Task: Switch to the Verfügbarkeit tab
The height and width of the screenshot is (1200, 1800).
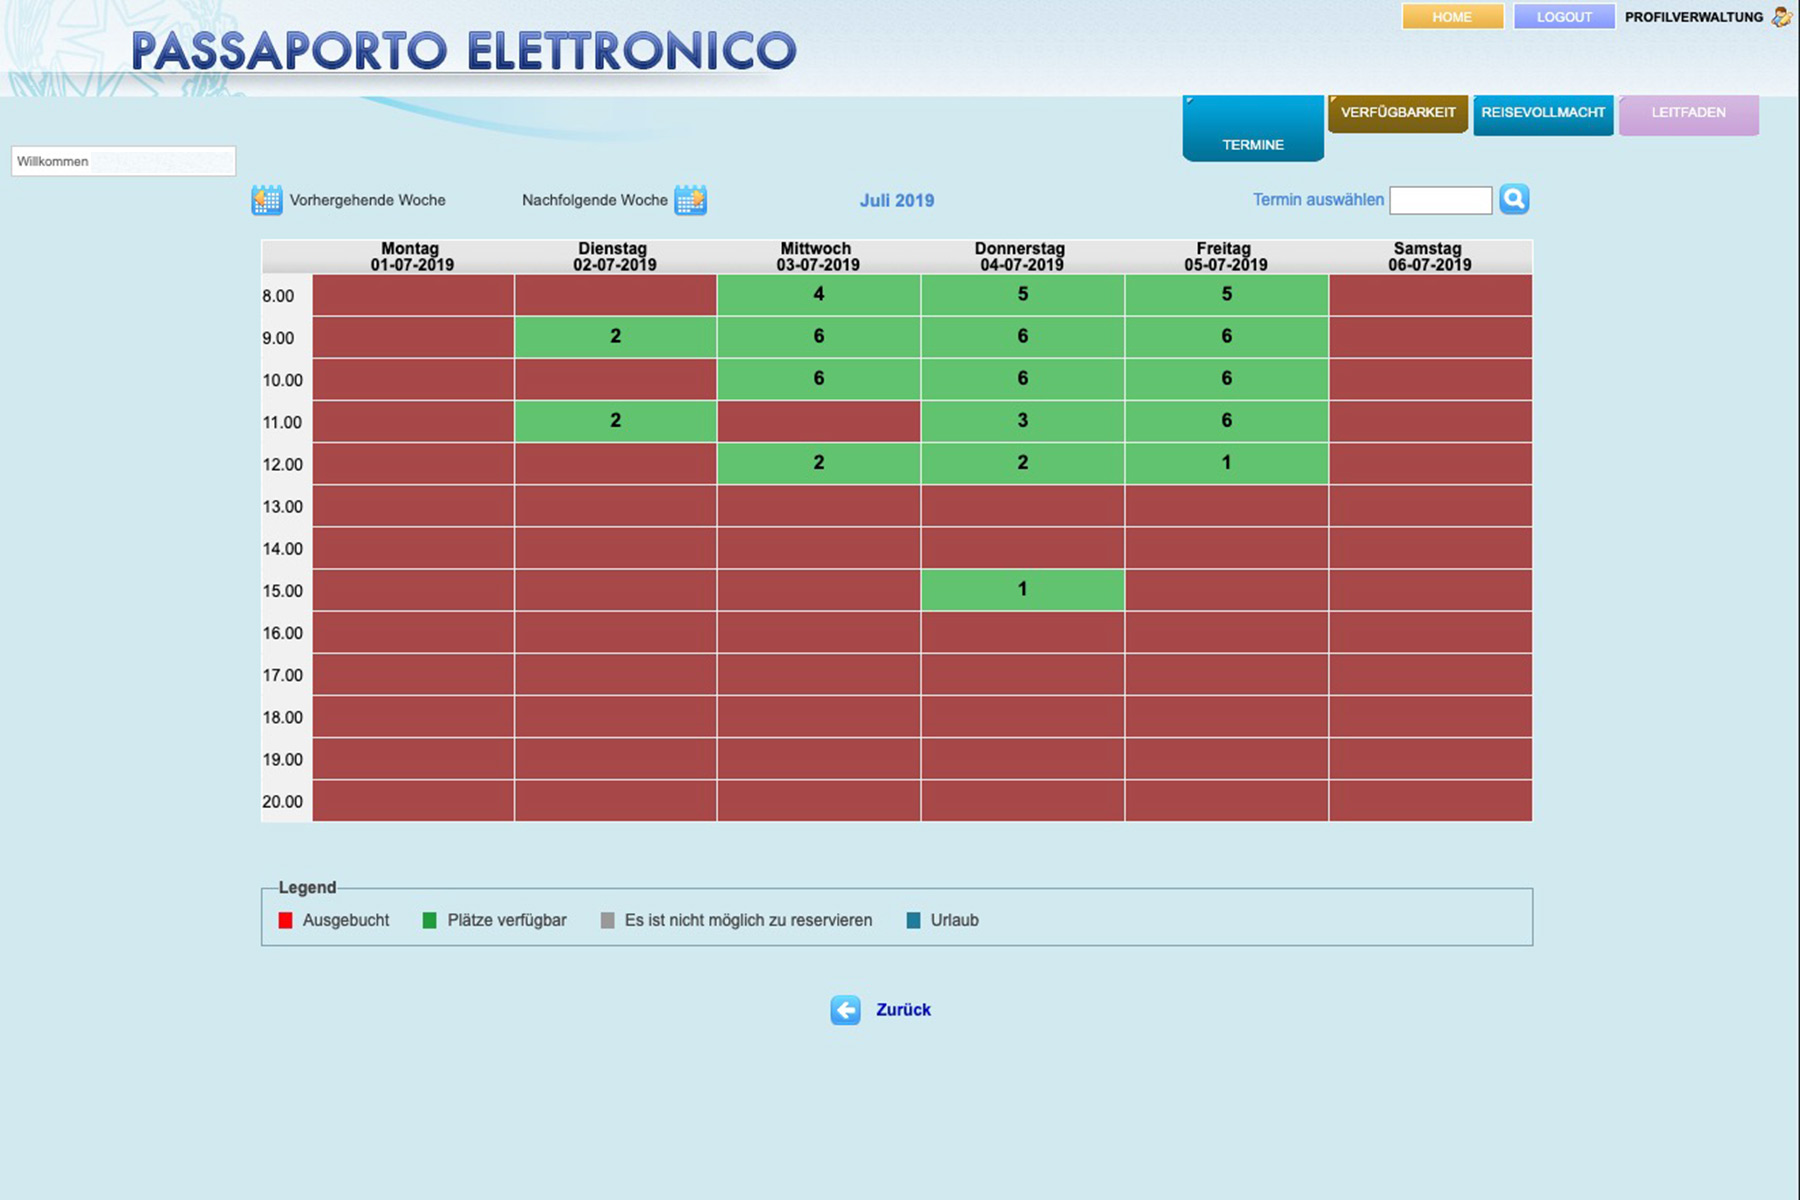Action: (x=1397, y=113)
